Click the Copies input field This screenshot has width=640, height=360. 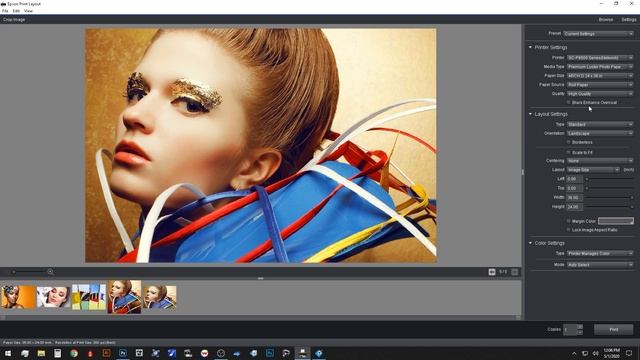(x=570, y=329)
